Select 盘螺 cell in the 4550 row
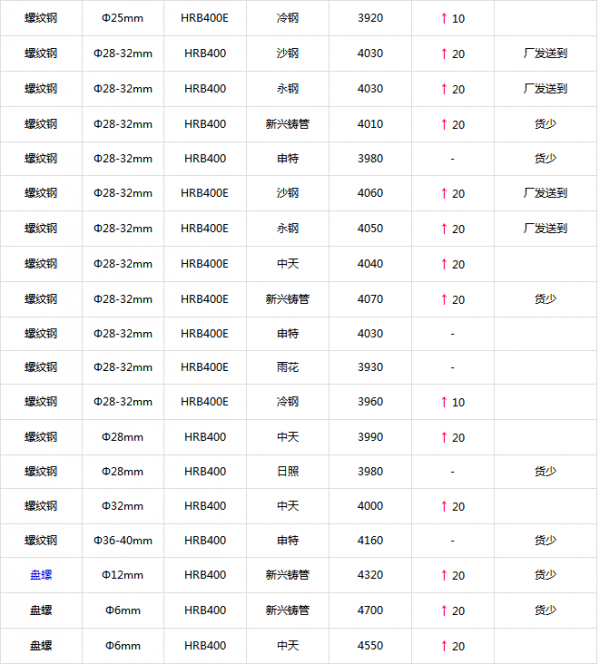 tap(41, 646)
